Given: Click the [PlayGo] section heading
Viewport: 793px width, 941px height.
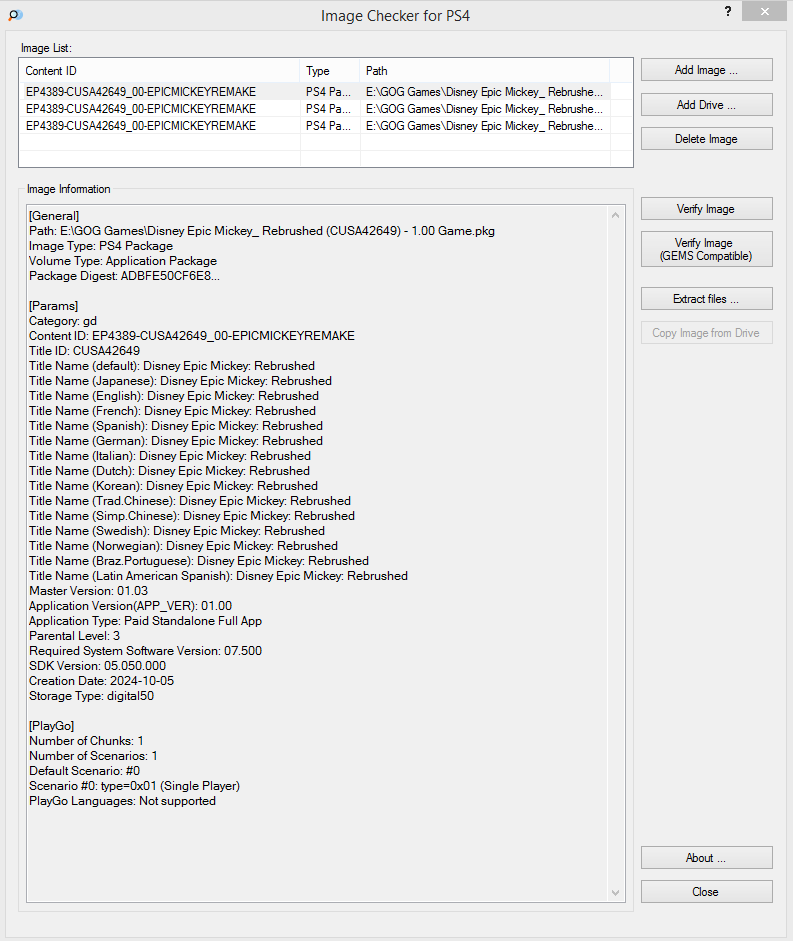Looking at the screenshot, I should tap(52, 726).
